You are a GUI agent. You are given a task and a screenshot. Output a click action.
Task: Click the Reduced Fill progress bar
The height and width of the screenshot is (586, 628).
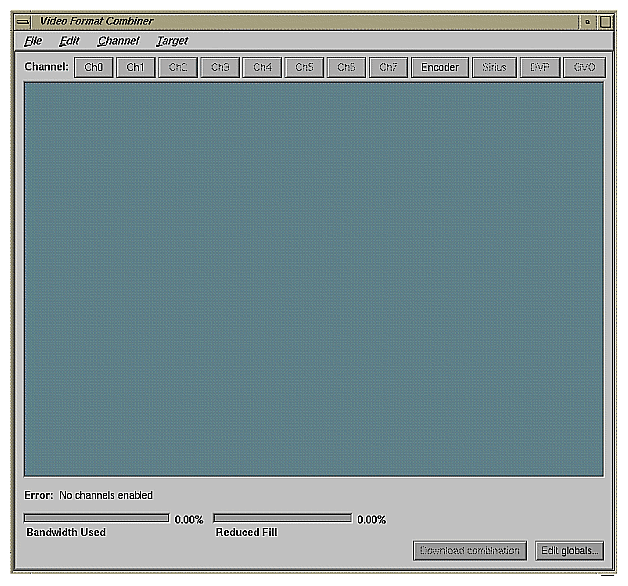click(283, 518)
